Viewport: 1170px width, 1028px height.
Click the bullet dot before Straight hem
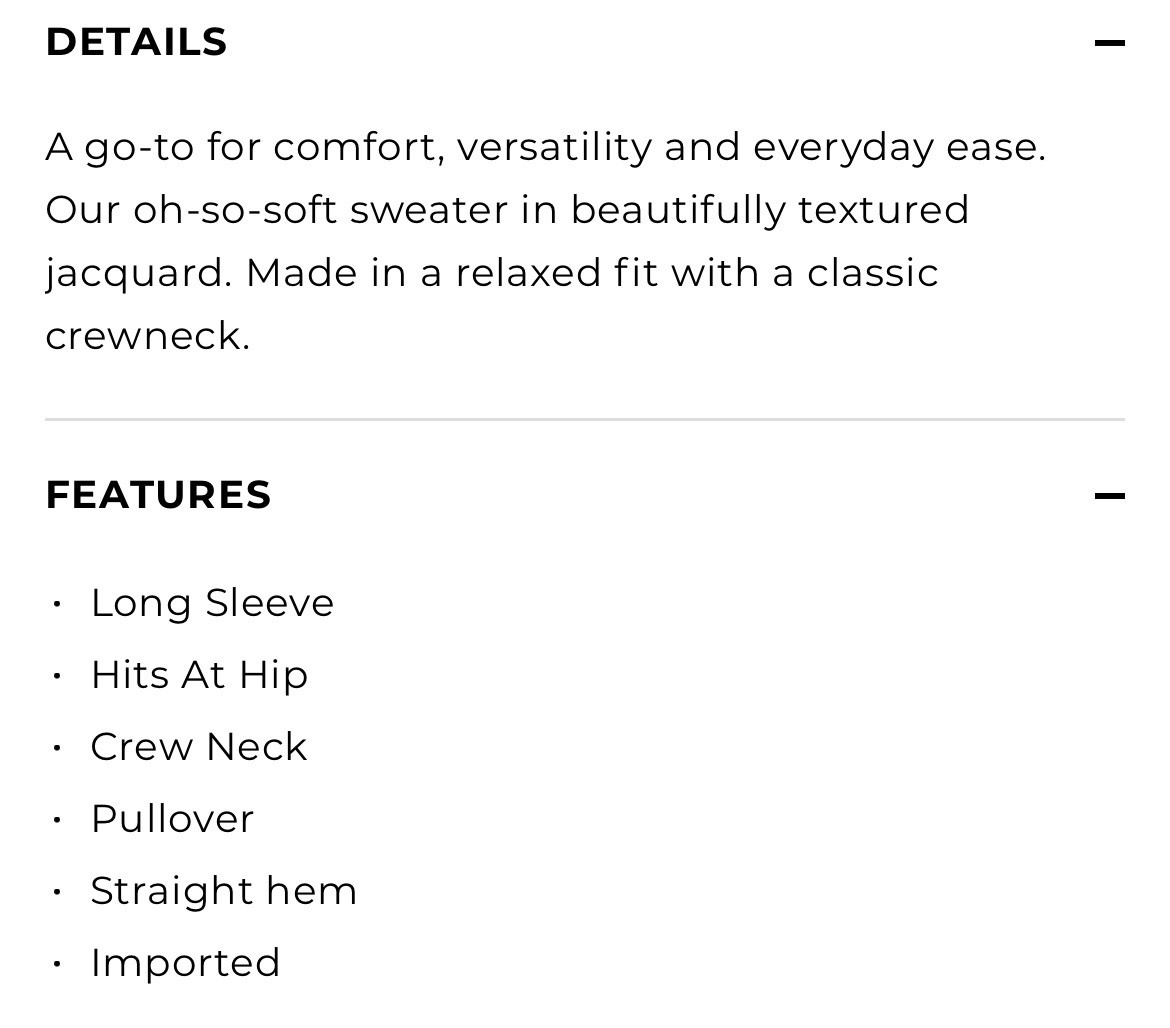point(58,891)
